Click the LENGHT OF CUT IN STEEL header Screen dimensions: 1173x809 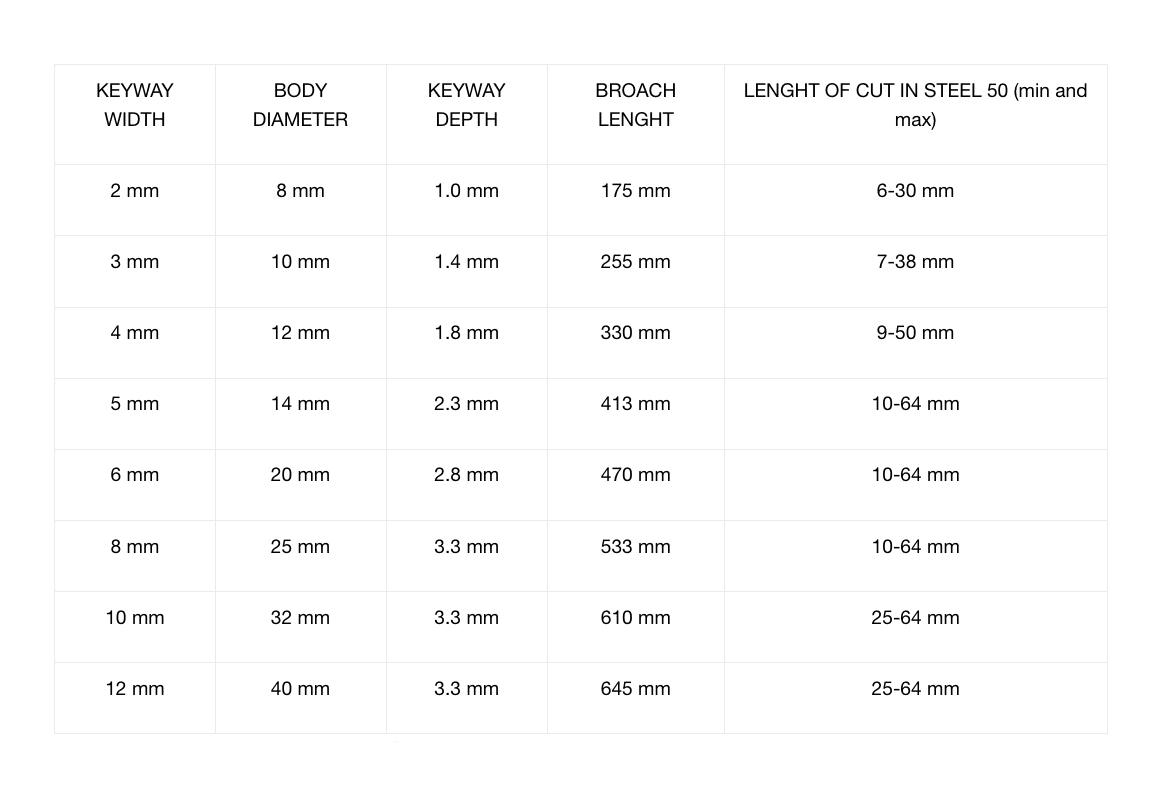coord(915,105)
